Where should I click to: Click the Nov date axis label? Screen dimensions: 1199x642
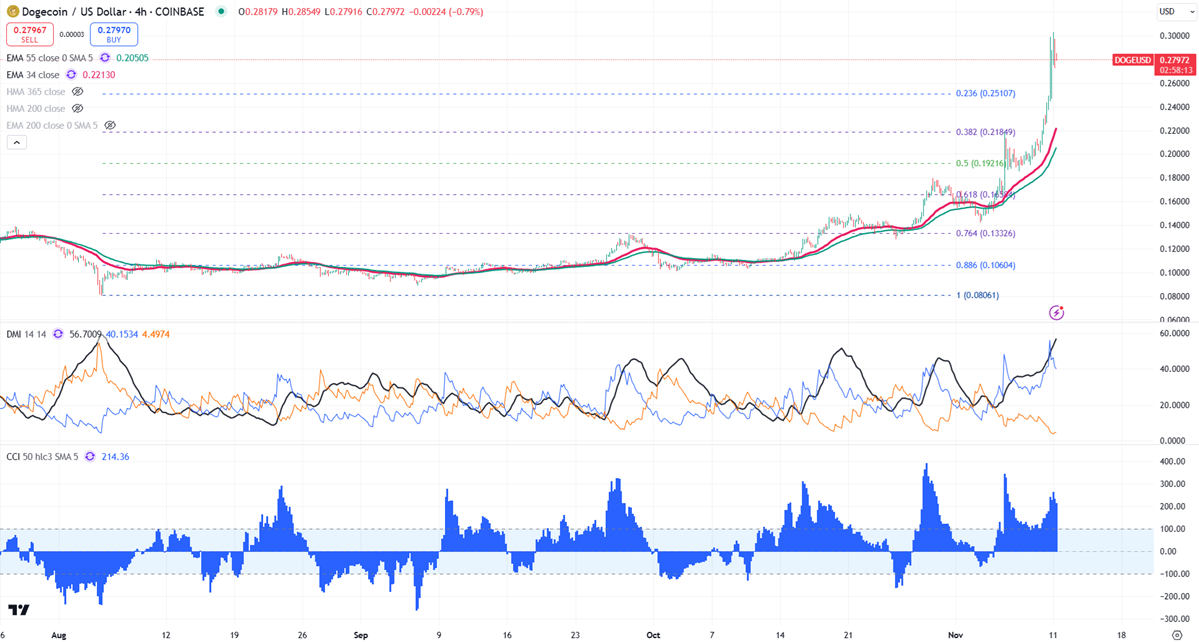tap(955, 635)
